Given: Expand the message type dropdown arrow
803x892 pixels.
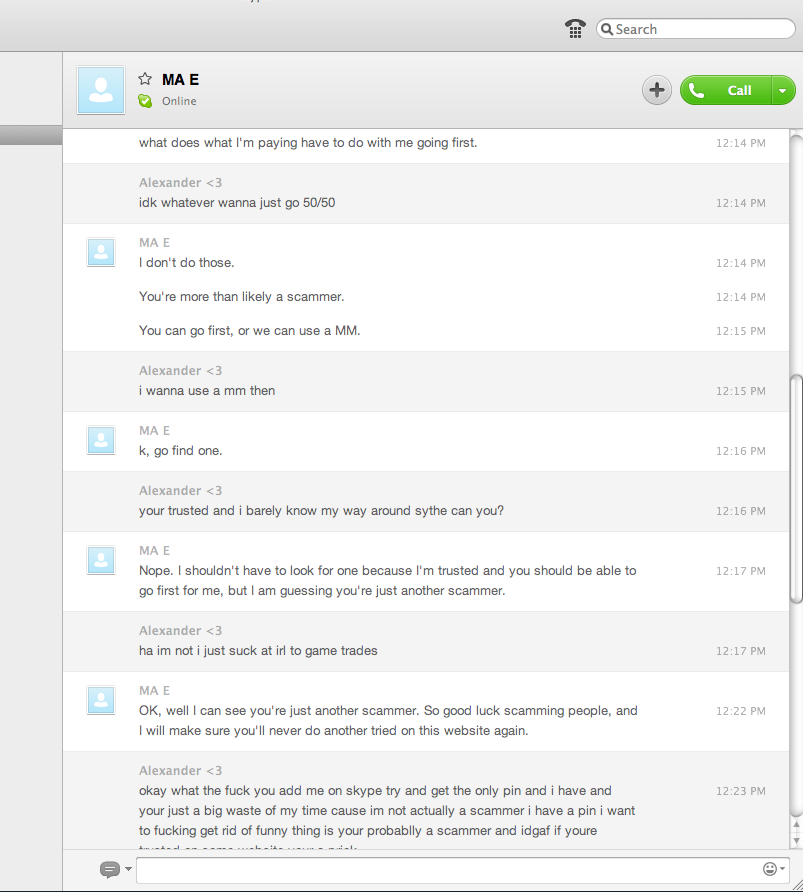Looking at the screenshot, I should 129,869.
